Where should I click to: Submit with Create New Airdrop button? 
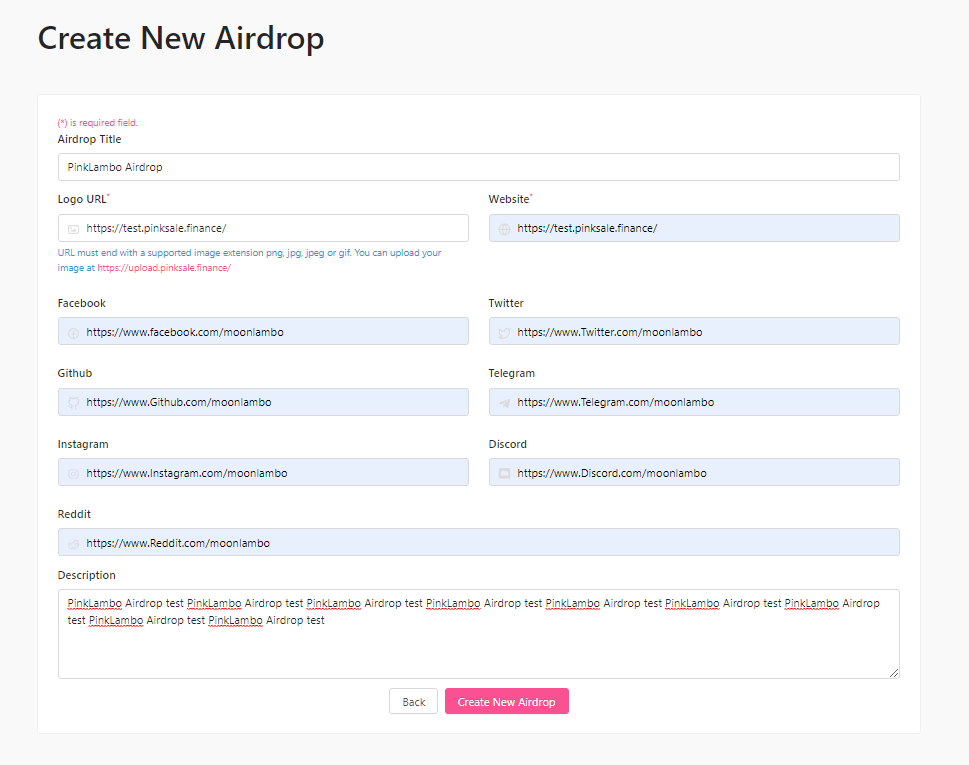507,701
